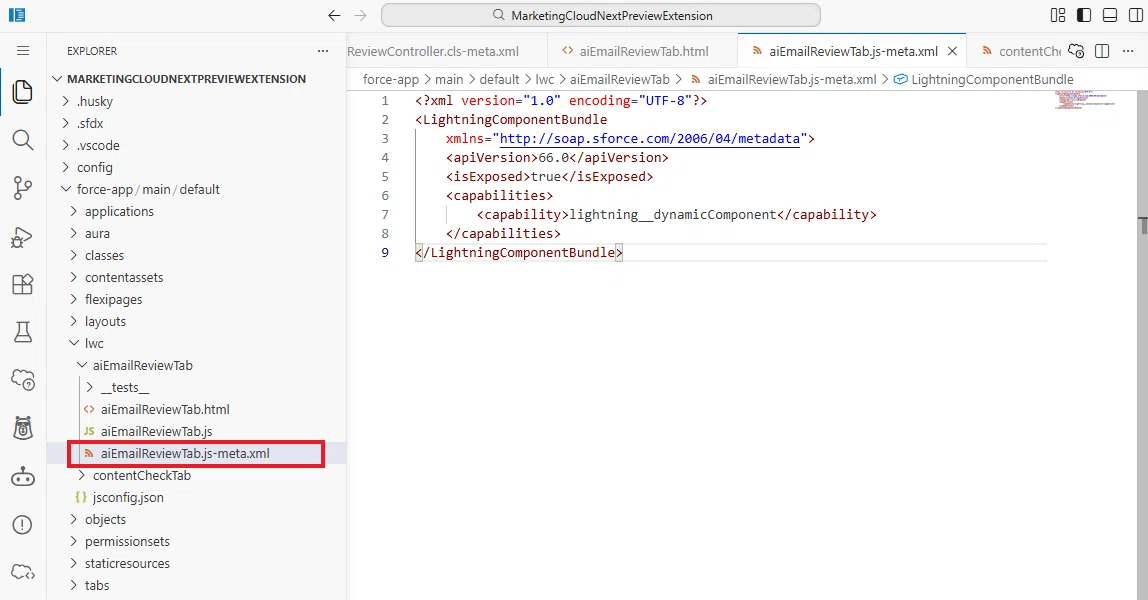Open the Explorer view in activity bar
Image resolution: width=1148 pixels, height=600 pixels.
click(x=23, y=91)
